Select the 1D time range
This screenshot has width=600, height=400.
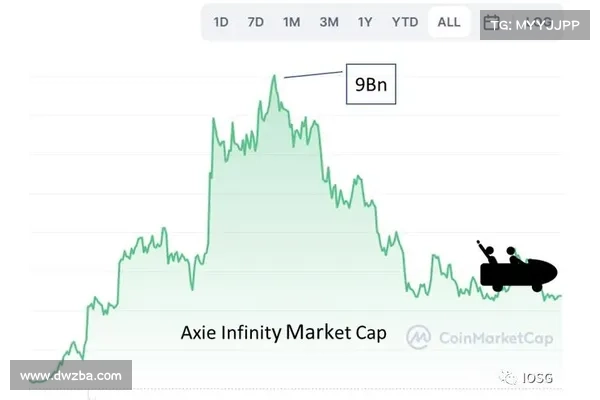click(x=221, y=22)
